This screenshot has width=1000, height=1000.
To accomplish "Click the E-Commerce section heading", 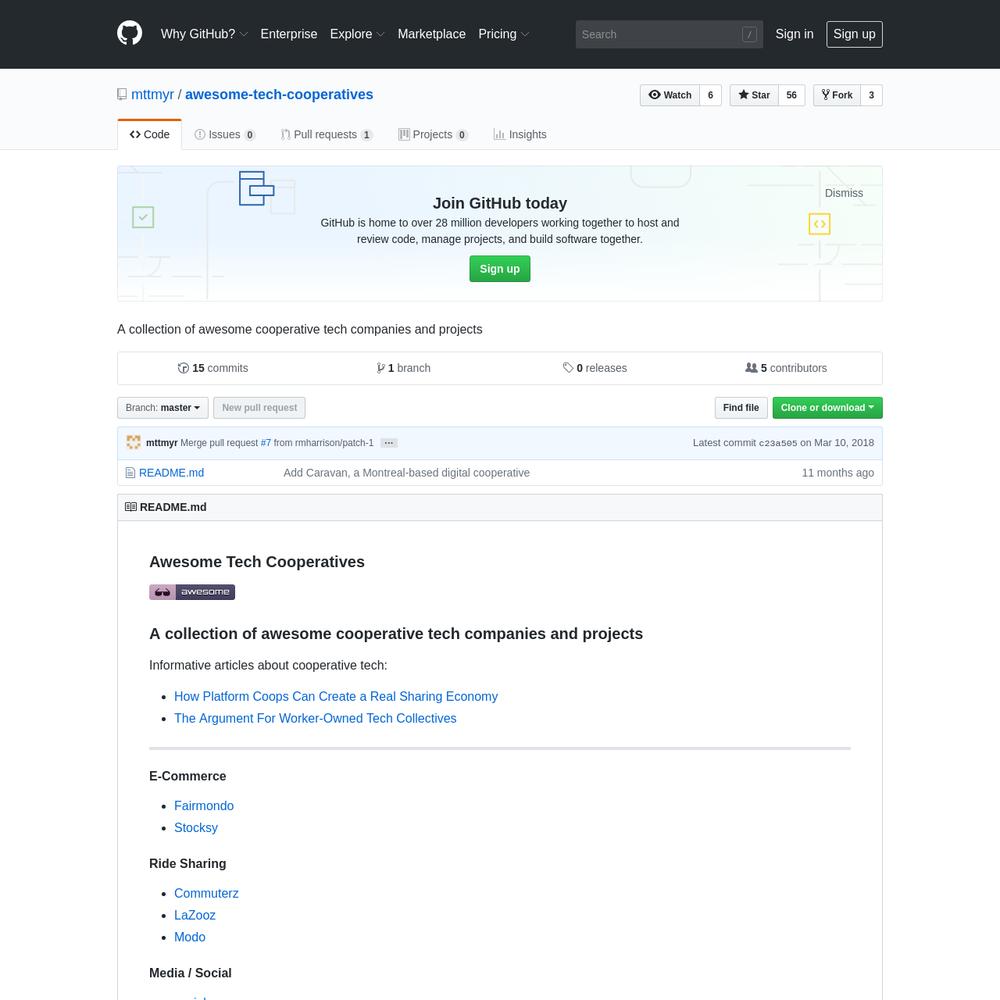I will tap(188, 776).
